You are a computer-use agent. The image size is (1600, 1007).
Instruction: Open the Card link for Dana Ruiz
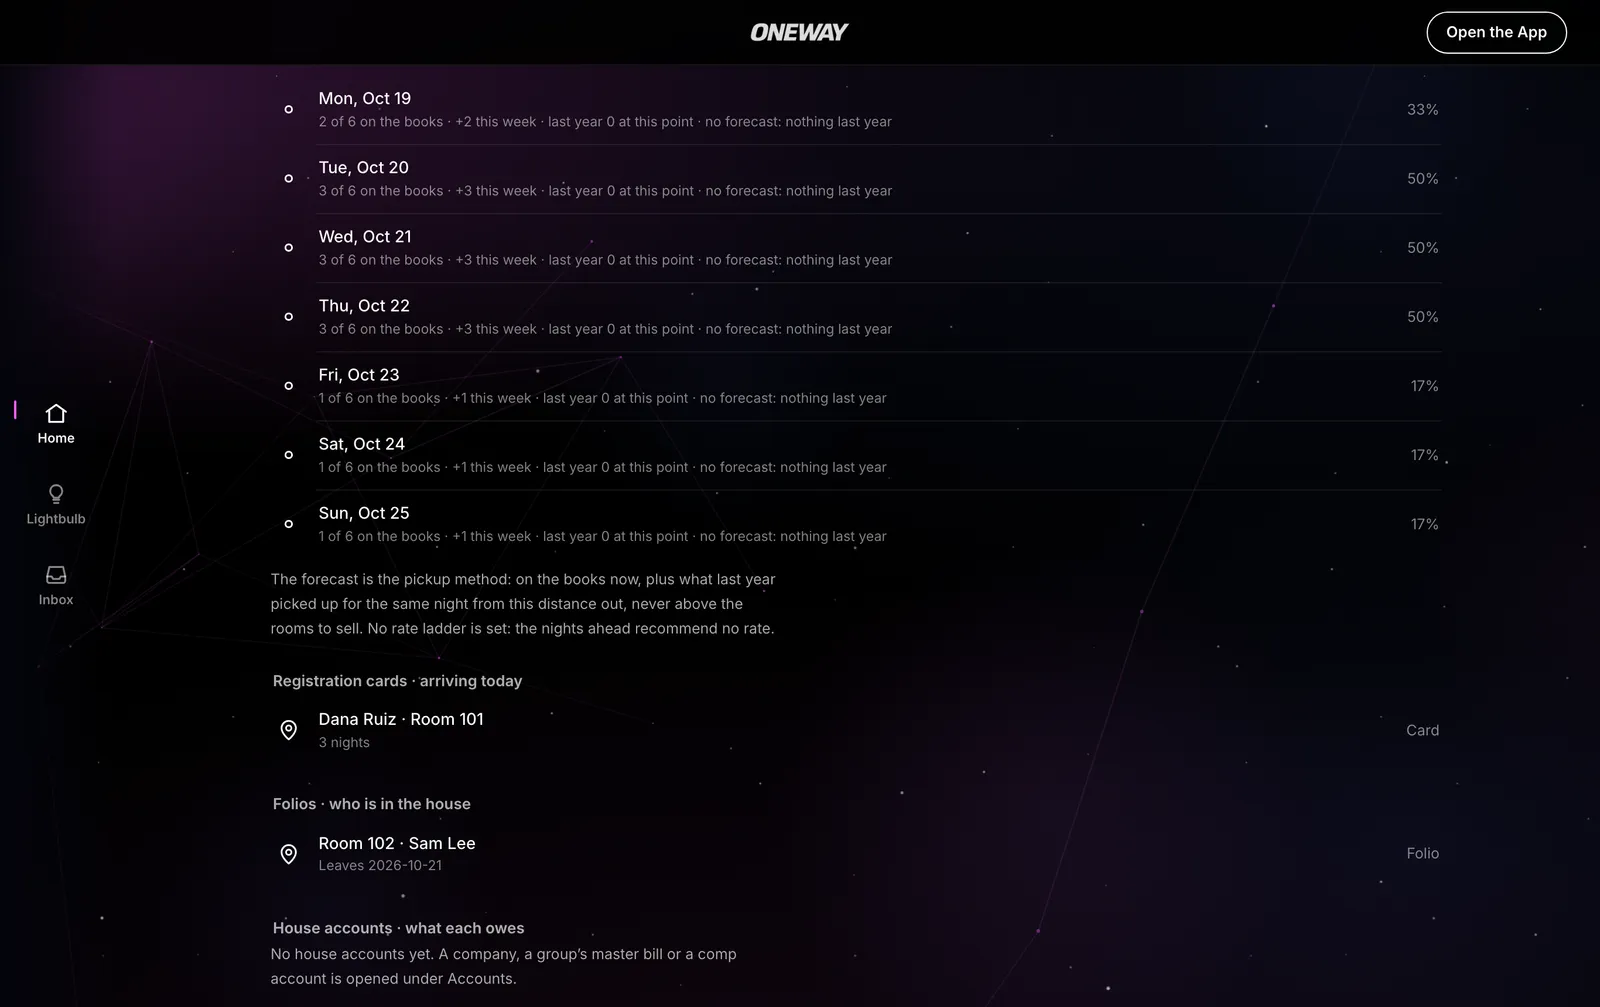[x=1422, y=730]
